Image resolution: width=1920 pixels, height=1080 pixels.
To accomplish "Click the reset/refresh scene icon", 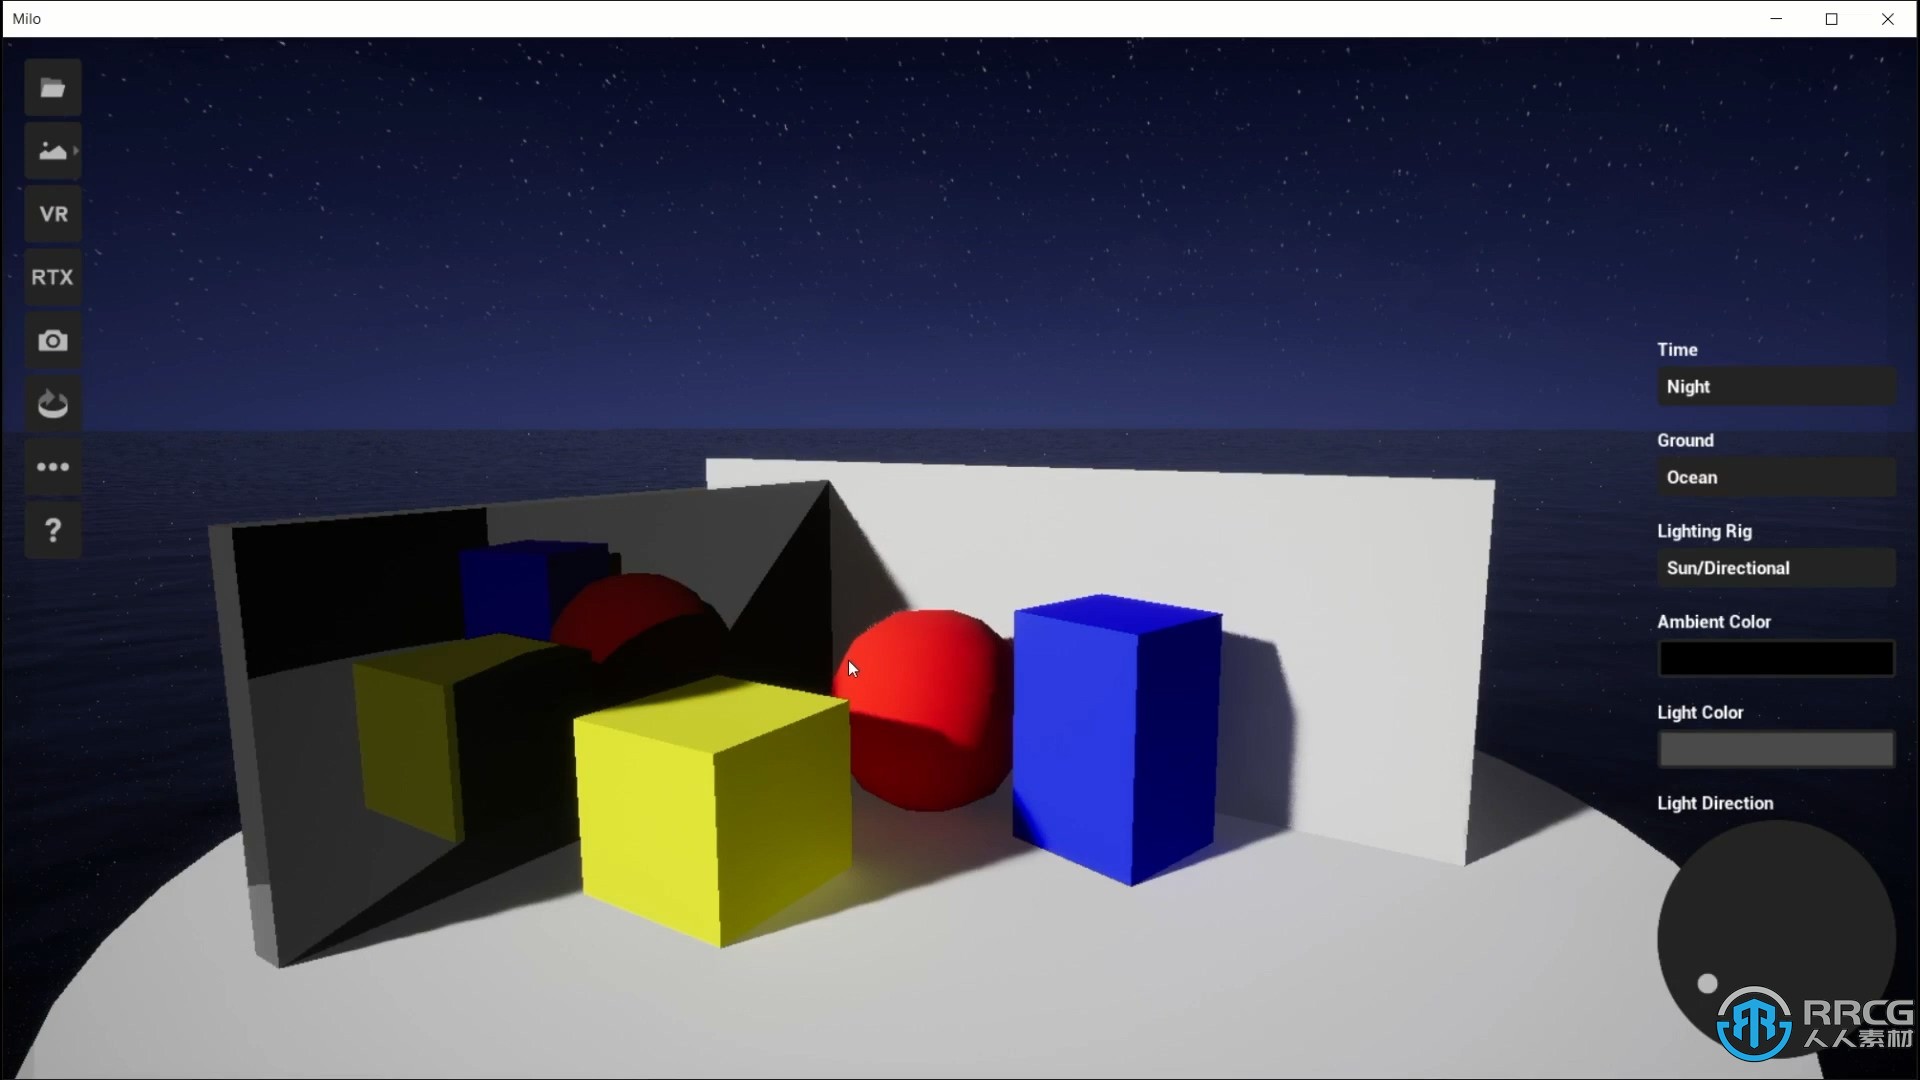I will [53, 404].
